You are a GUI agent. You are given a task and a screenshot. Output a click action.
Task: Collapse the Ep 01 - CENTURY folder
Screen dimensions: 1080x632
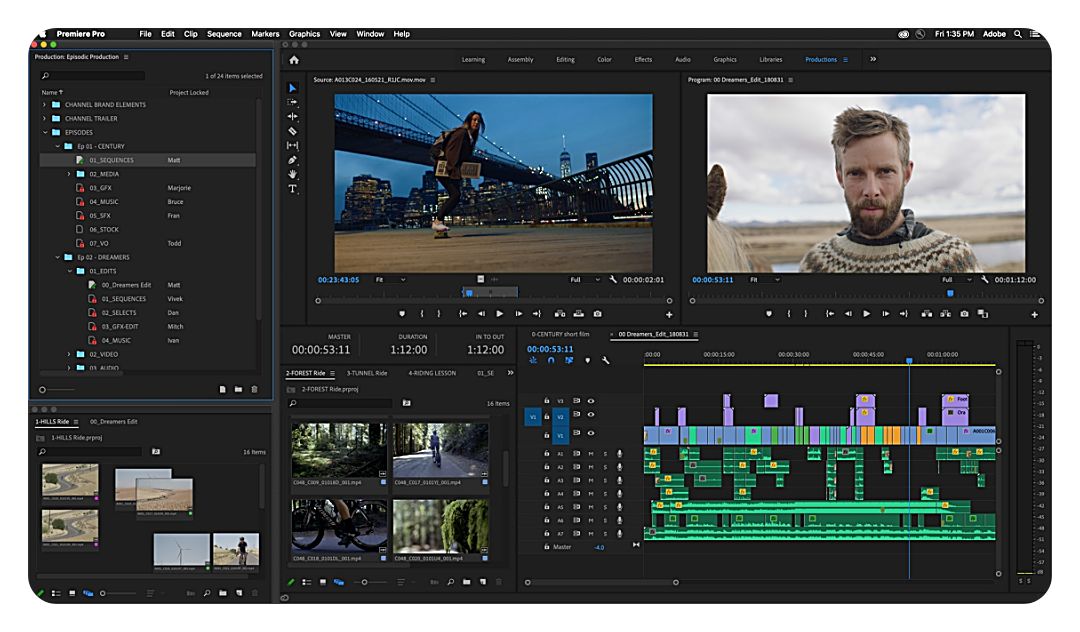[x=57, y=146]
